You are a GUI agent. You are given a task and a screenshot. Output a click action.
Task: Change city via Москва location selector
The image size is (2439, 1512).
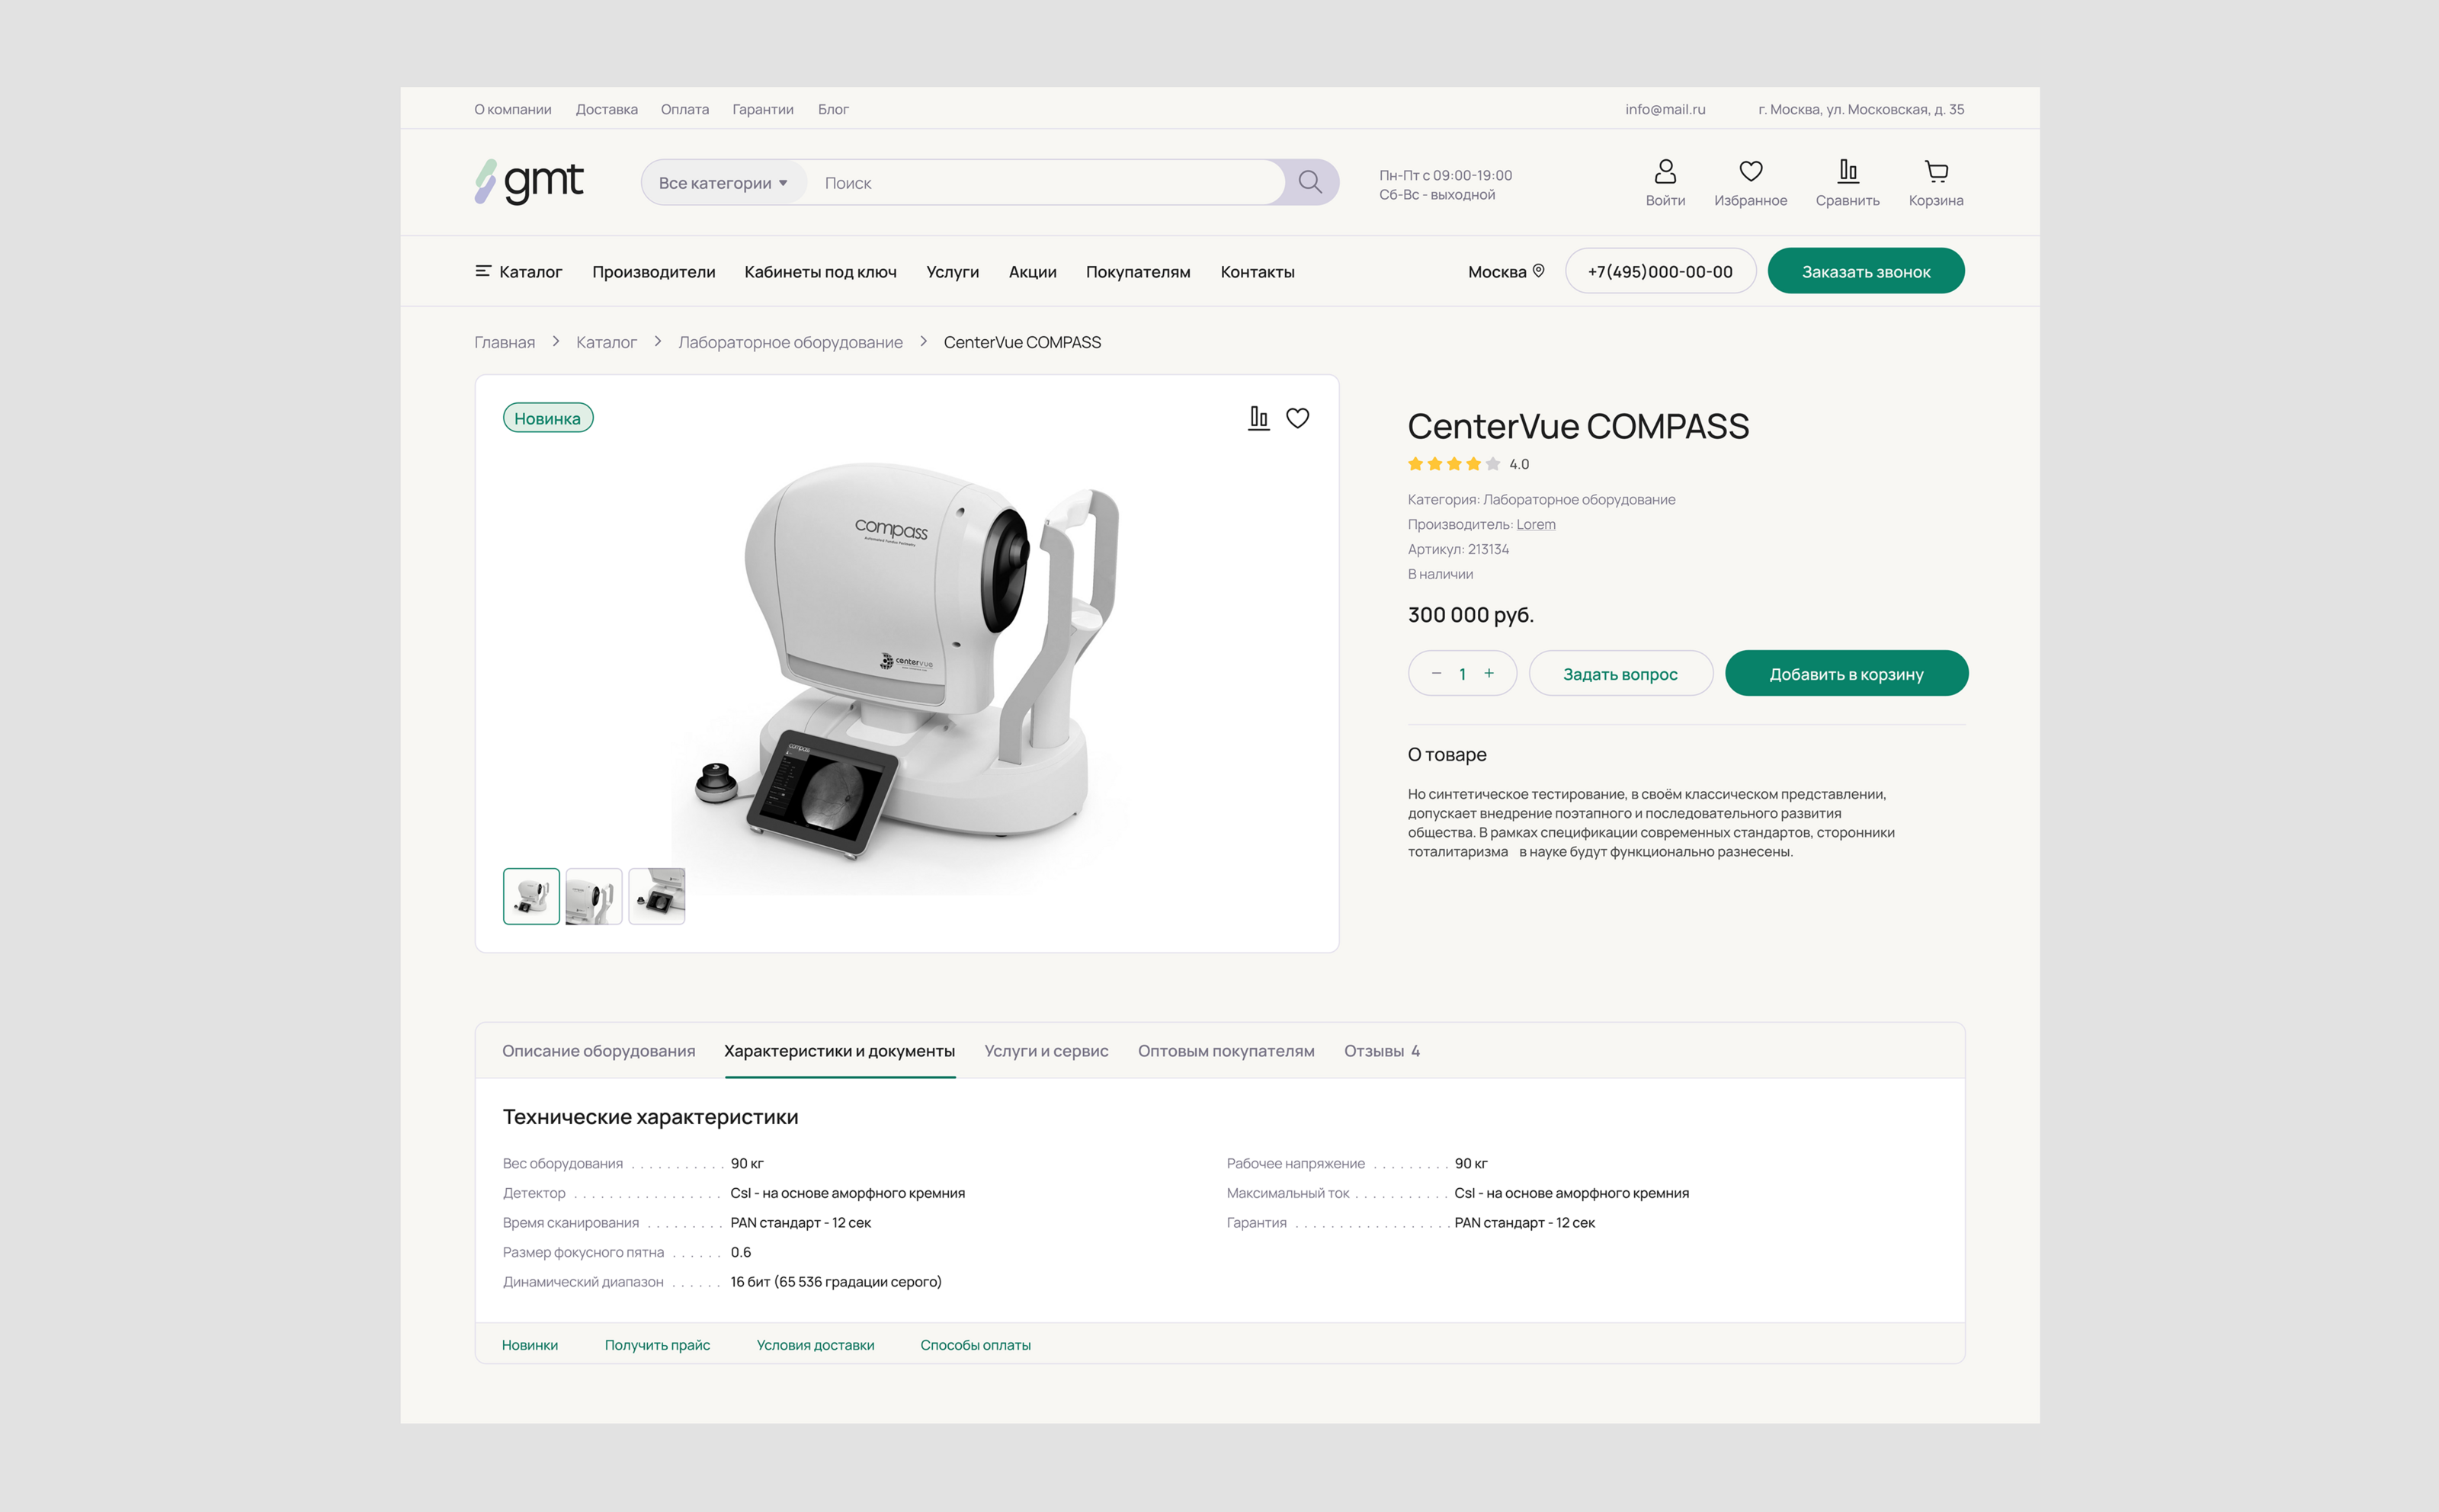click(1506, 272)
